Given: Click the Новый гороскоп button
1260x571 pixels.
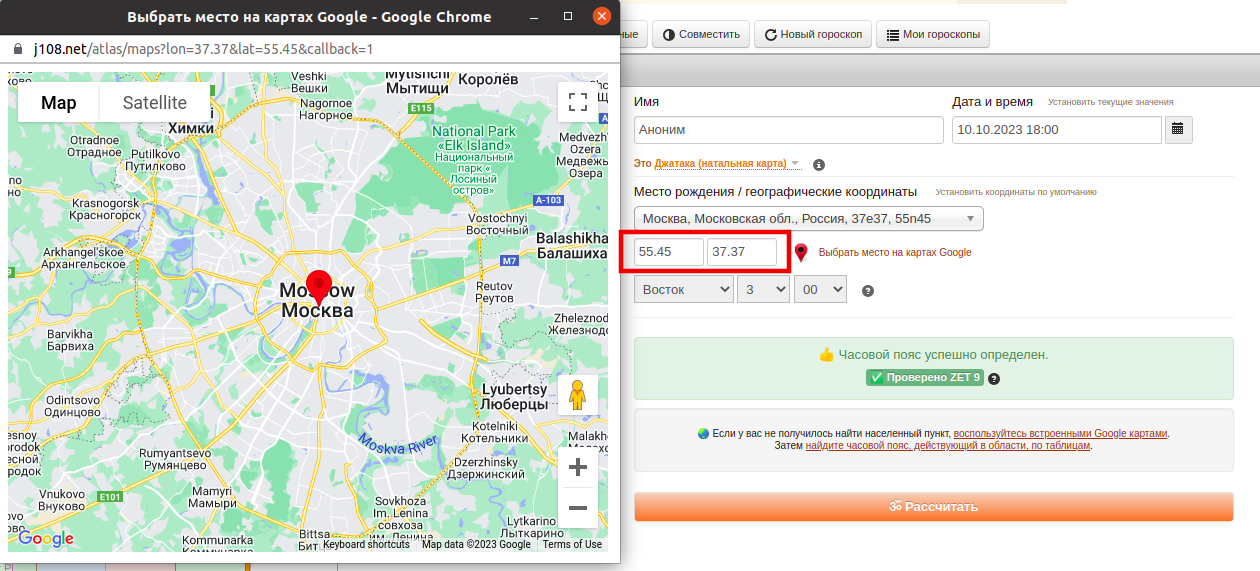Looking at the screenshot, I should click(x=813, y=34).
